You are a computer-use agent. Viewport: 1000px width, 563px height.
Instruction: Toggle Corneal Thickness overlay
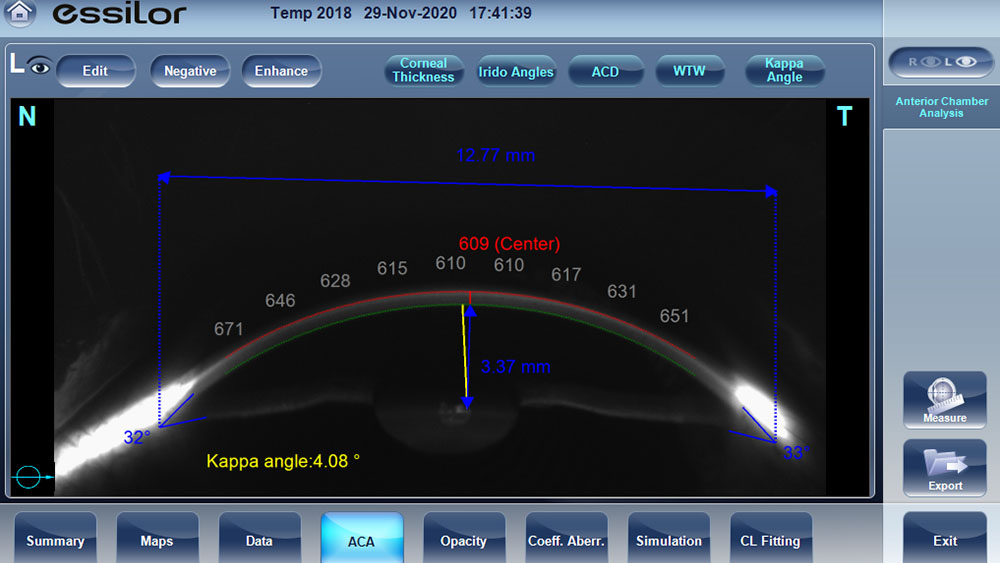tap(423, 70)
